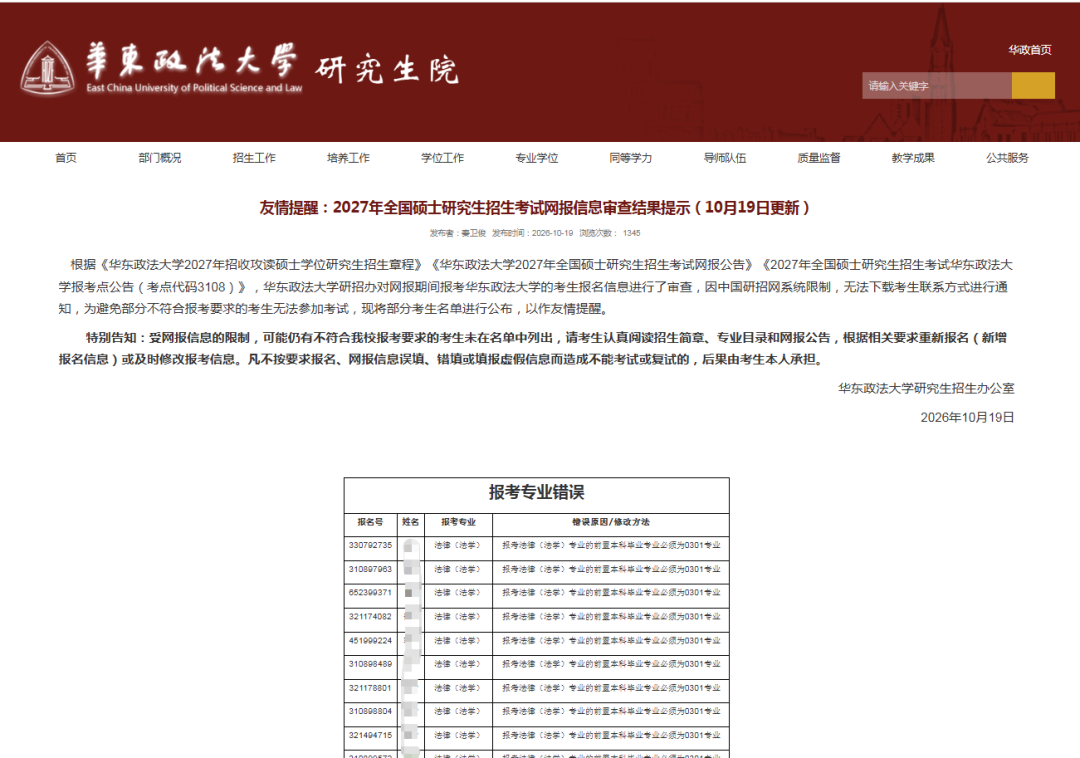Open the 导师队伍 navigation item
The image size is (1080, 758).
pos(725,158)
